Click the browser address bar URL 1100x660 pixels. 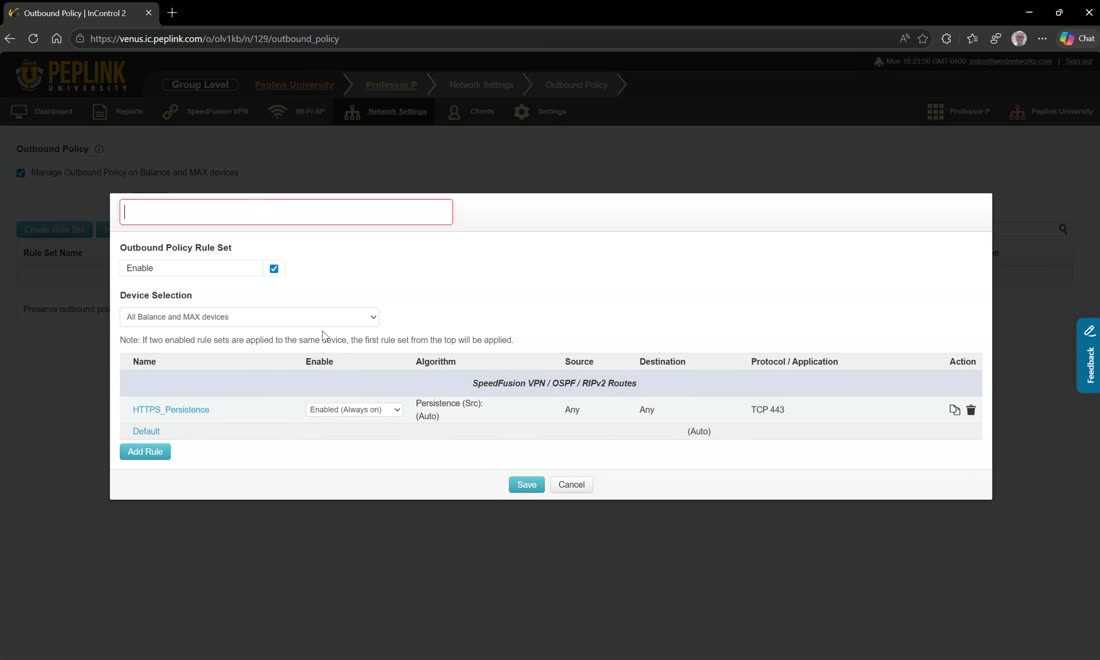(x=215, y=39)
